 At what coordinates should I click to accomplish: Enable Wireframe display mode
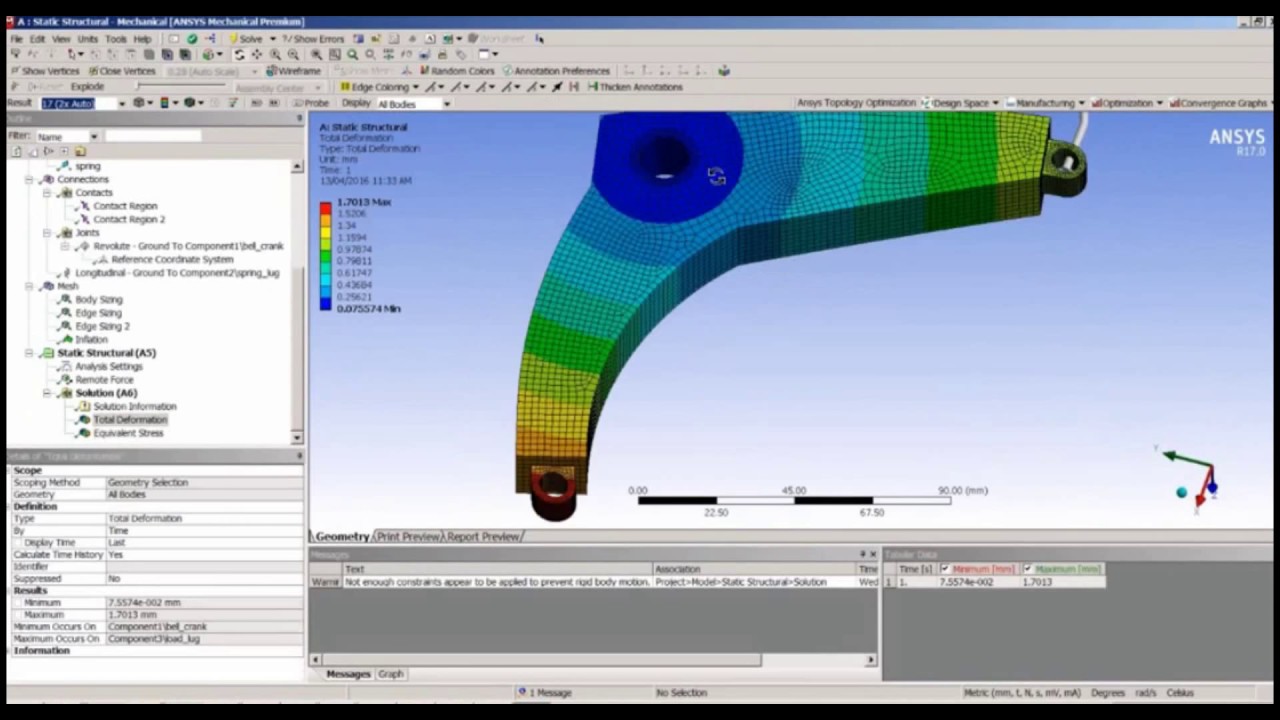pos(293,71)
